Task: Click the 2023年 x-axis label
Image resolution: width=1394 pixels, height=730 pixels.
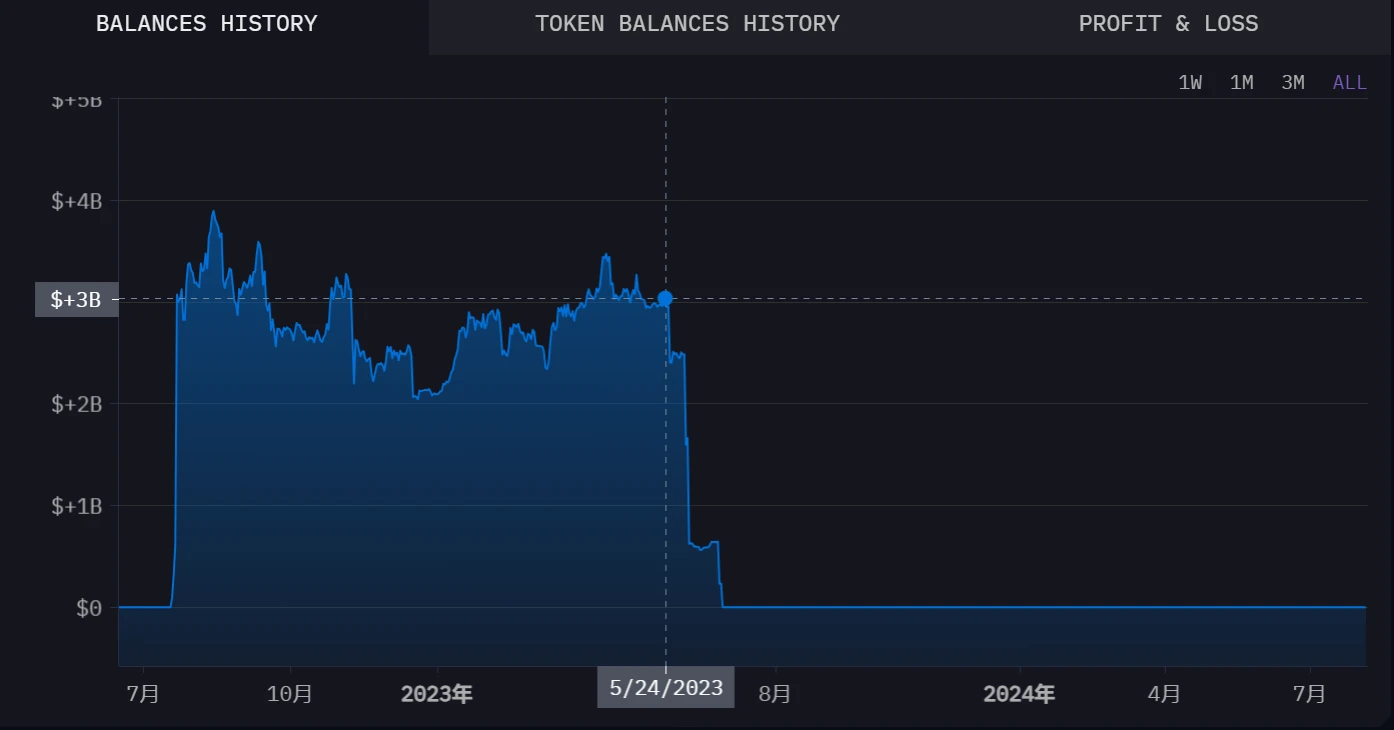Action: click(x=436, y=694)
